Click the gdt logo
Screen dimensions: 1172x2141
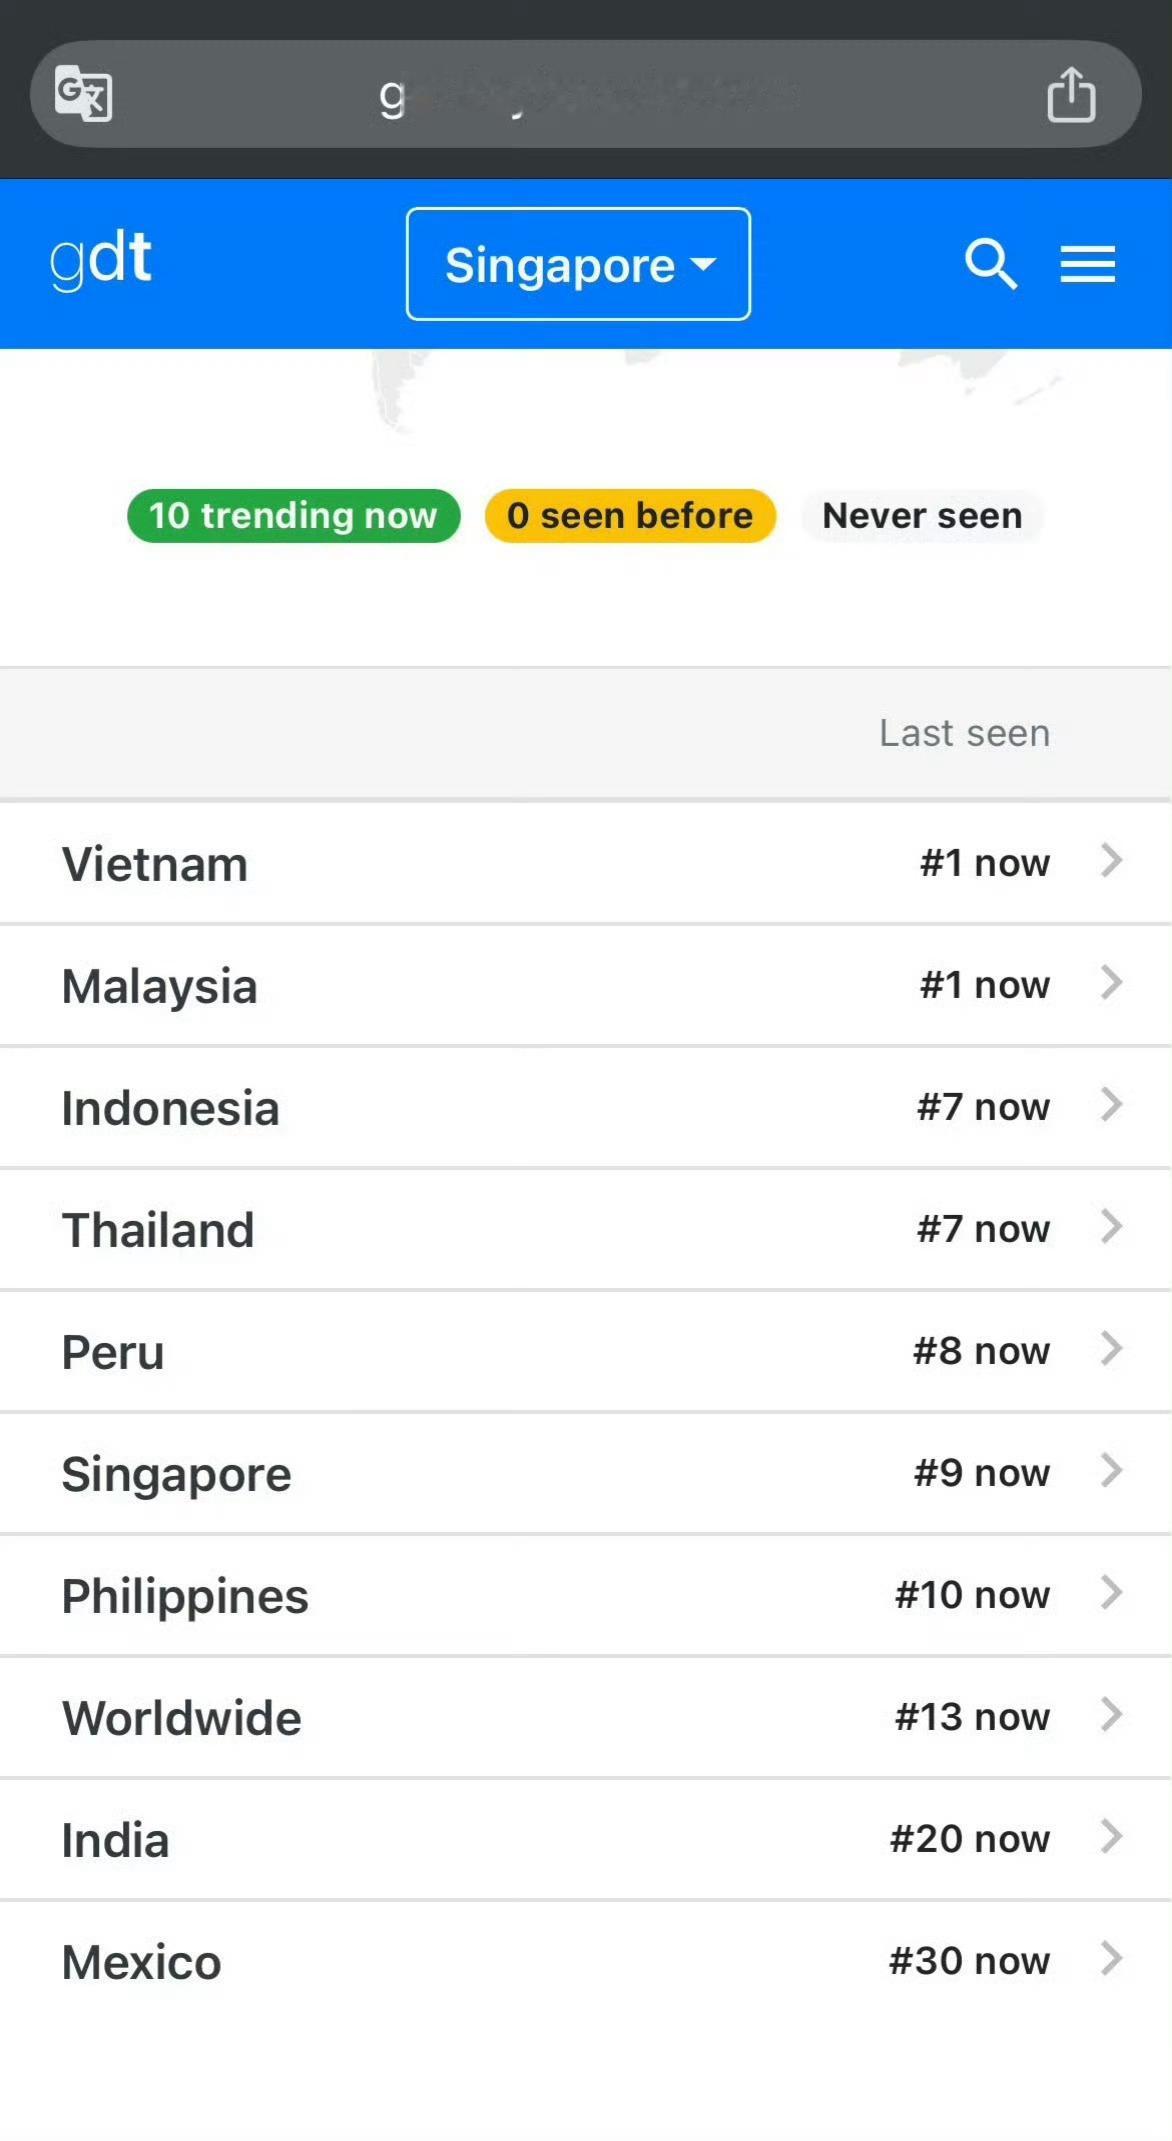(x=101, y=259)
